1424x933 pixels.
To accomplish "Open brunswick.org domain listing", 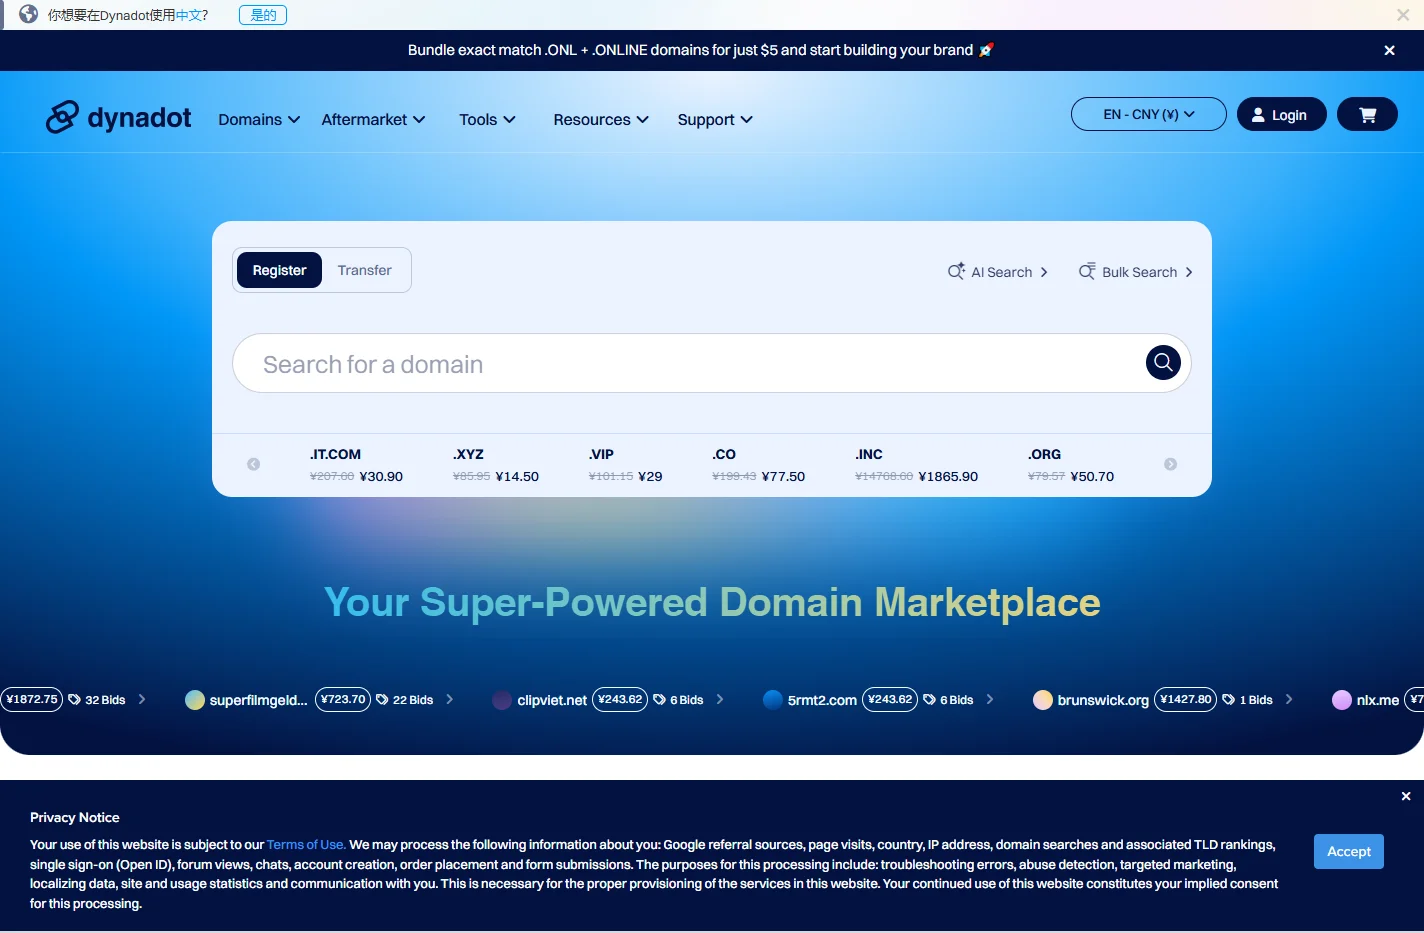I will click(x=1103, y=700).
